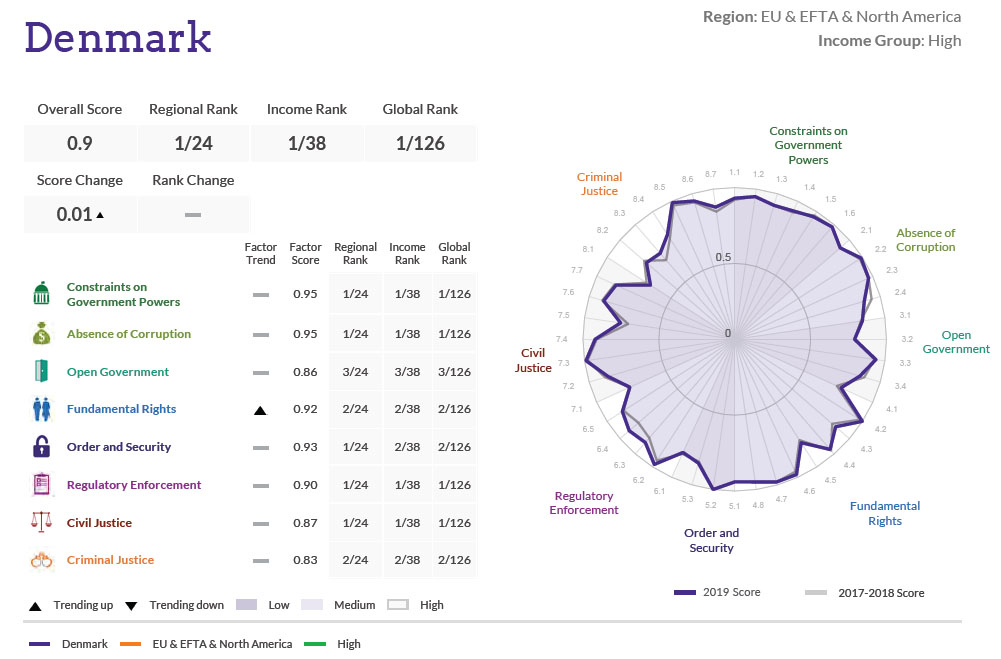Image resolution: width=1001 pixels, height=659 pixels.
Task: Select the Global Rank column header
Action: click(x=454, y=253)
